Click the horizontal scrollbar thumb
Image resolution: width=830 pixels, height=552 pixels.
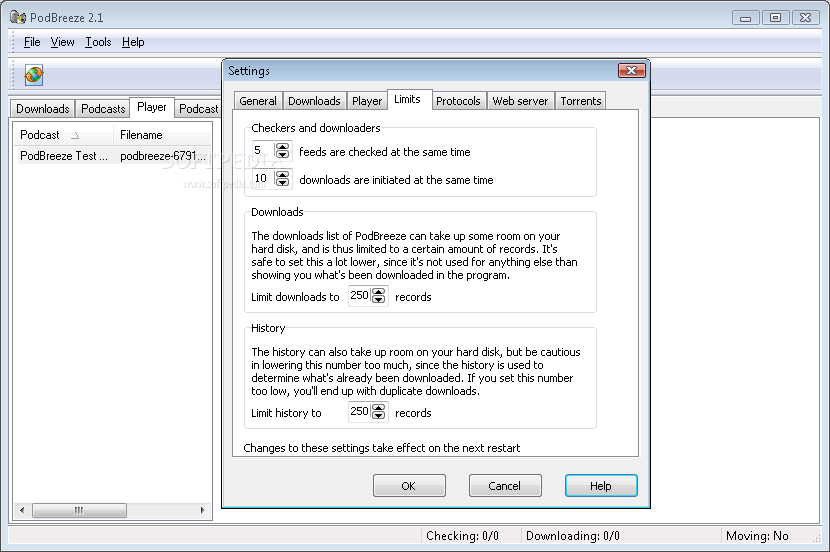[79, 510]
